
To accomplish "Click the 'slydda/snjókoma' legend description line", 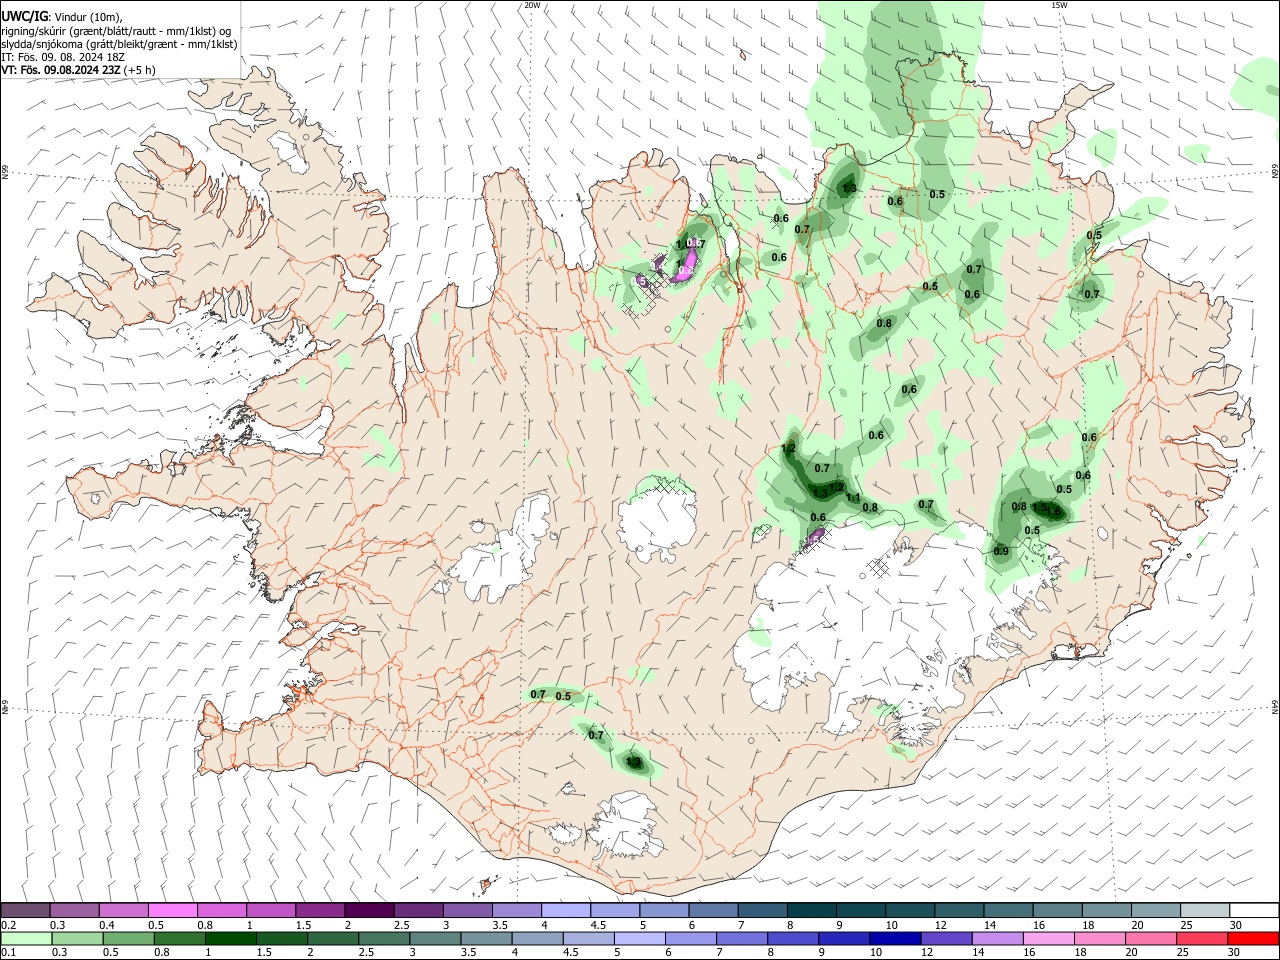I will [120, 44].
